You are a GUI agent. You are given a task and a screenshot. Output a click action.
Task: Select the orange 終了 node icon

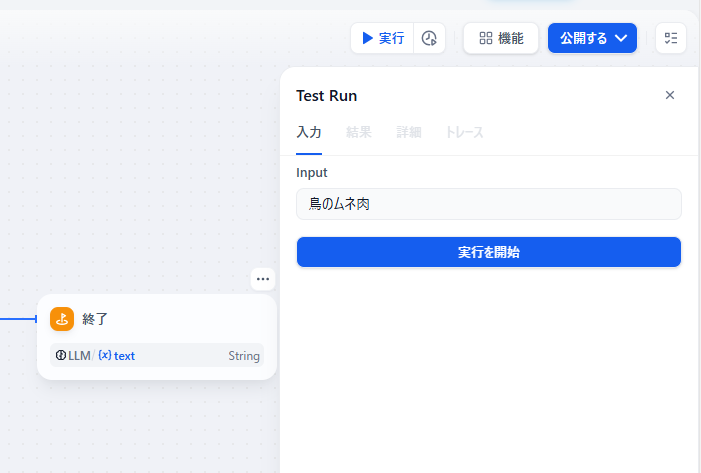pyautogui.click(x=62, y=319)
